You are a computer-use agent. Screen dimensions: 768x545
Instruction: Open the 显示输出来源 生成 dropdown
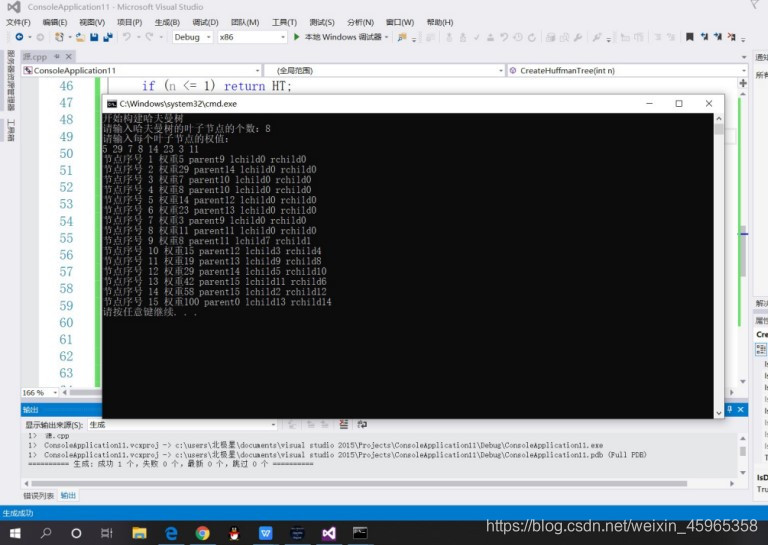point(183,425)
